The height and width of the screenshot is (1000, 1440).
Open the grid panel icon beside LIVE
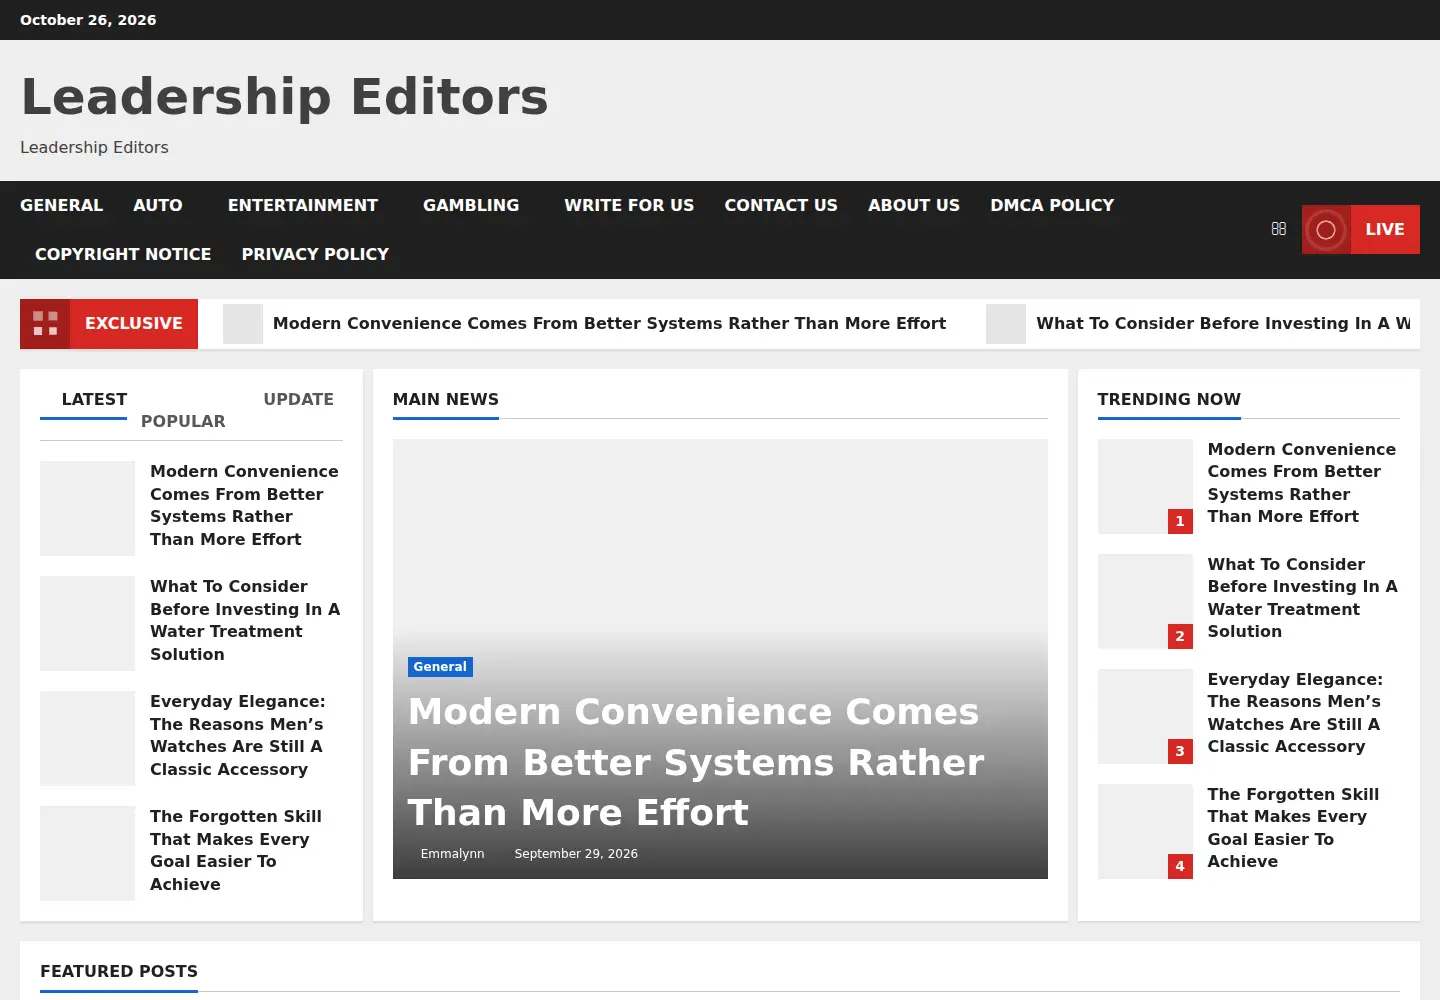tap(1278, 229)
